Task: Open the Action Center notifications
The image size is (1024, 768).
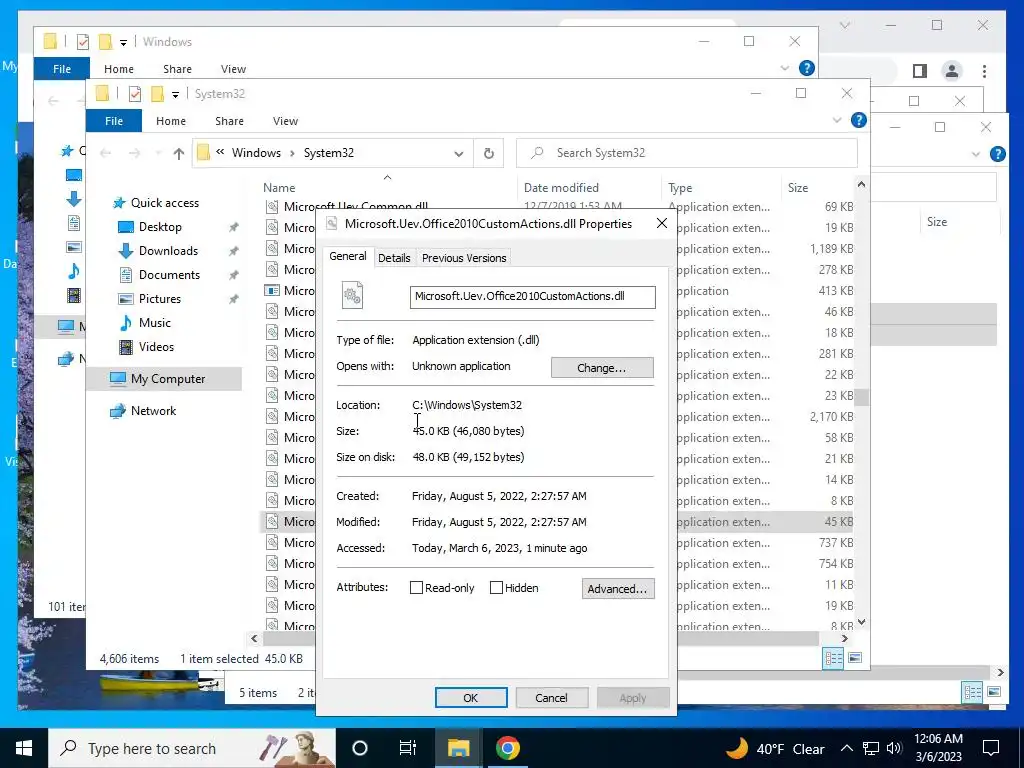Action: tap(991, 748)
